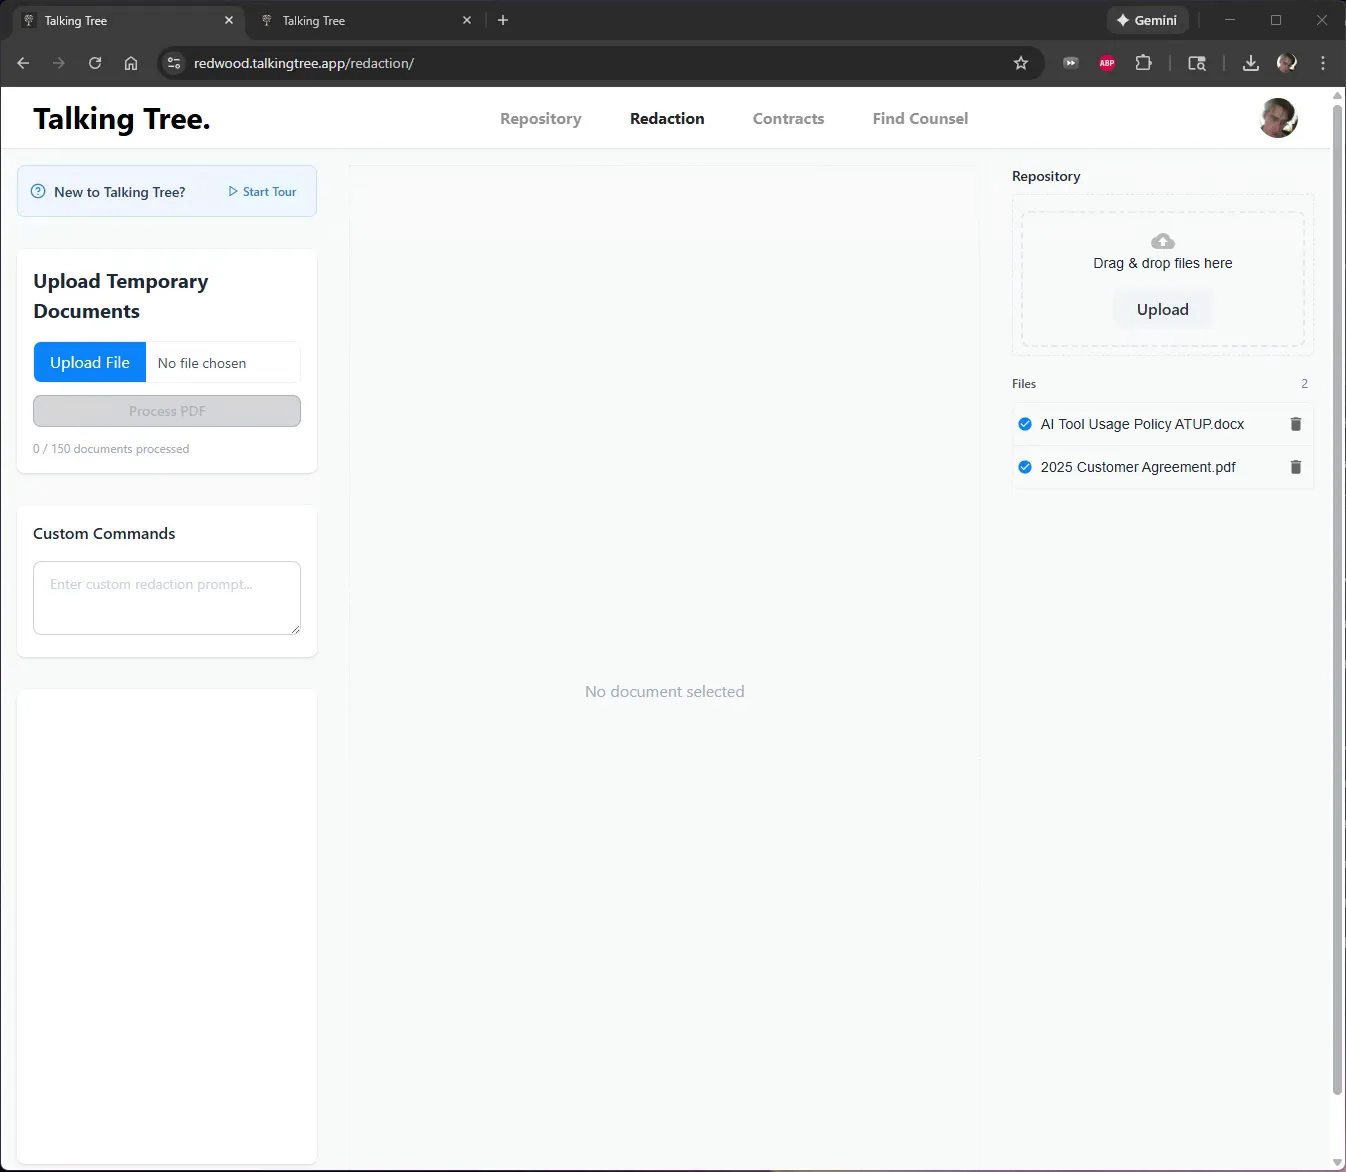Open the Redaction navigation item
The image size is (1346, 1172).
click(667, 118)
